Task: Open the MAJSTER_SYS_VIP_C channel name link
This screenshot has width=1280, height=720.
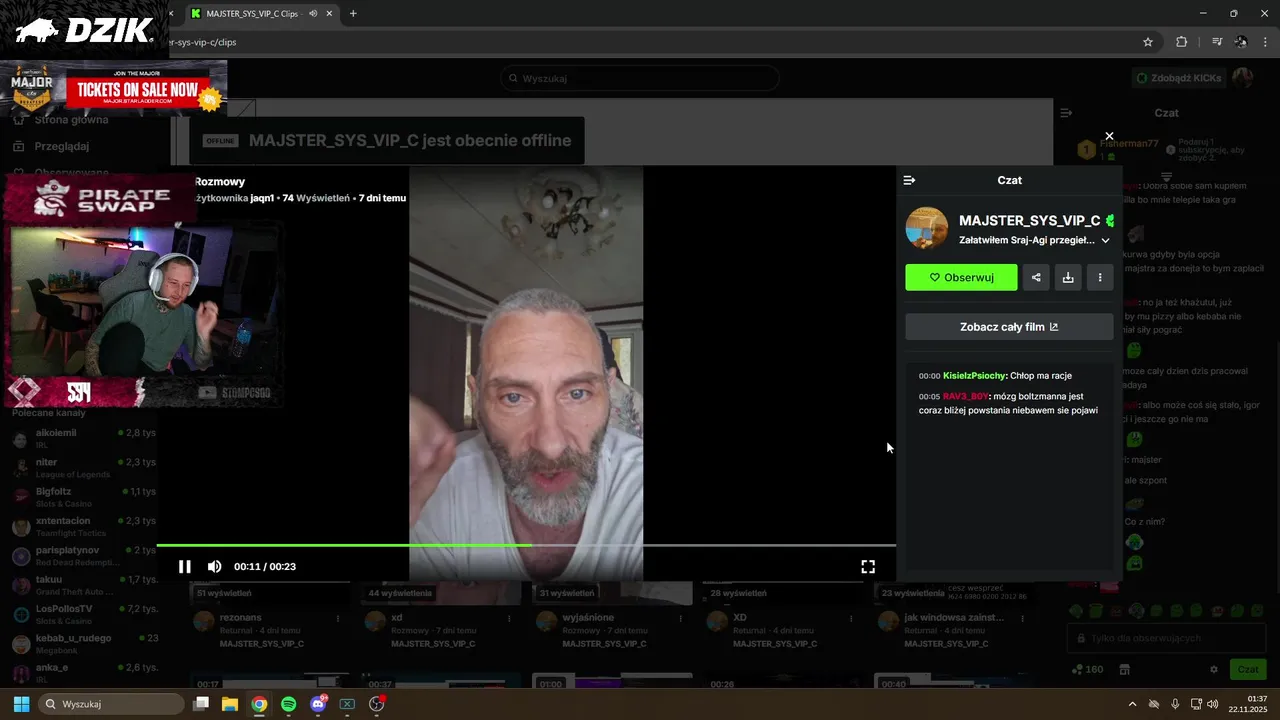Action: [x=1030, y=220]
